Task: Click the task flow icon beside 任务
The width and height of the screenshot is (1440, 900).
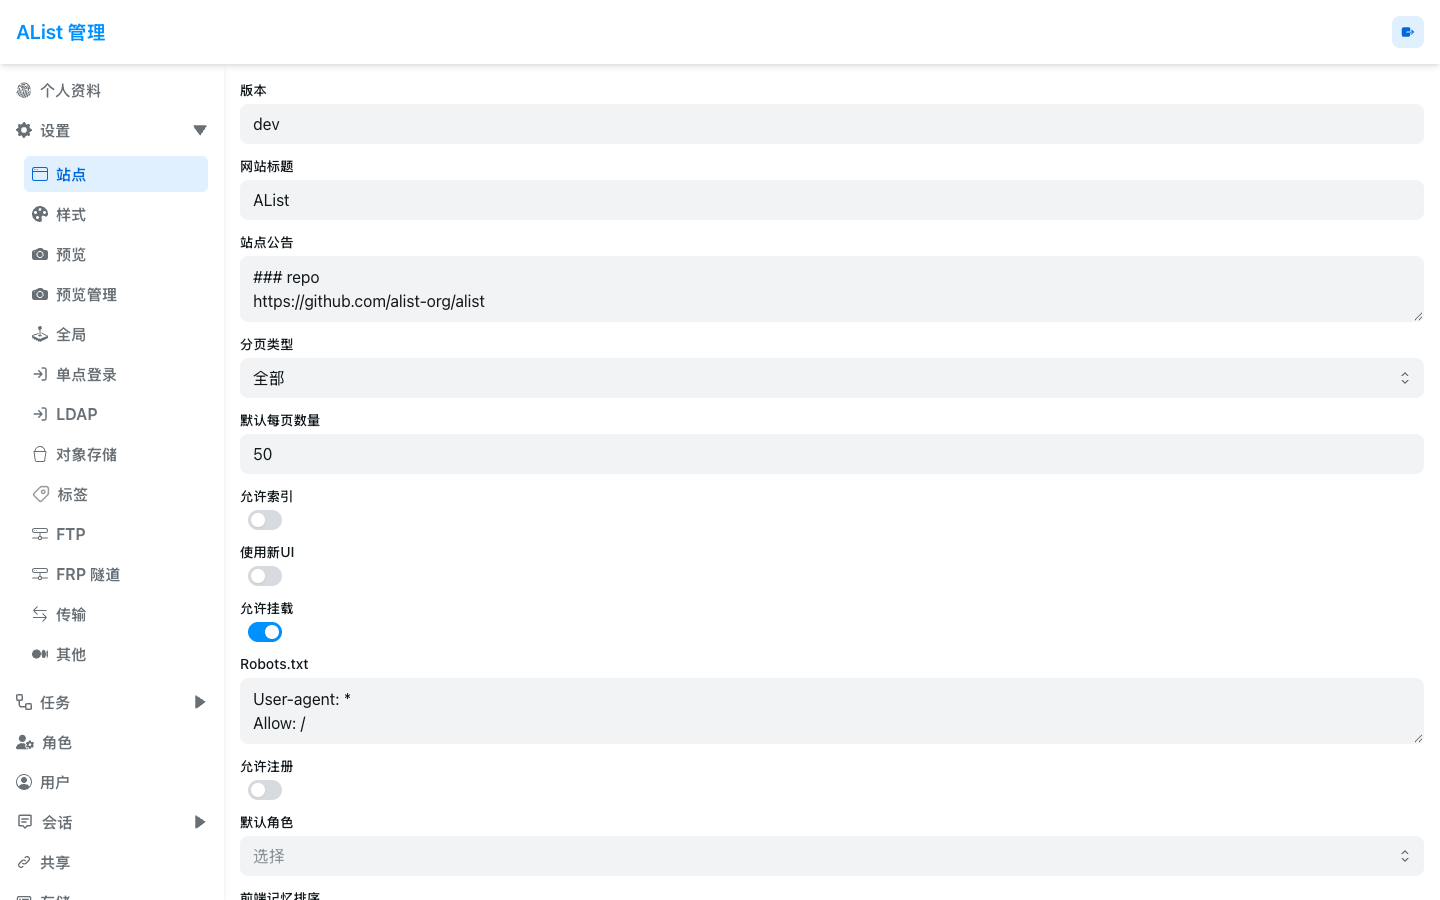Action: click(x=24, y=702)
